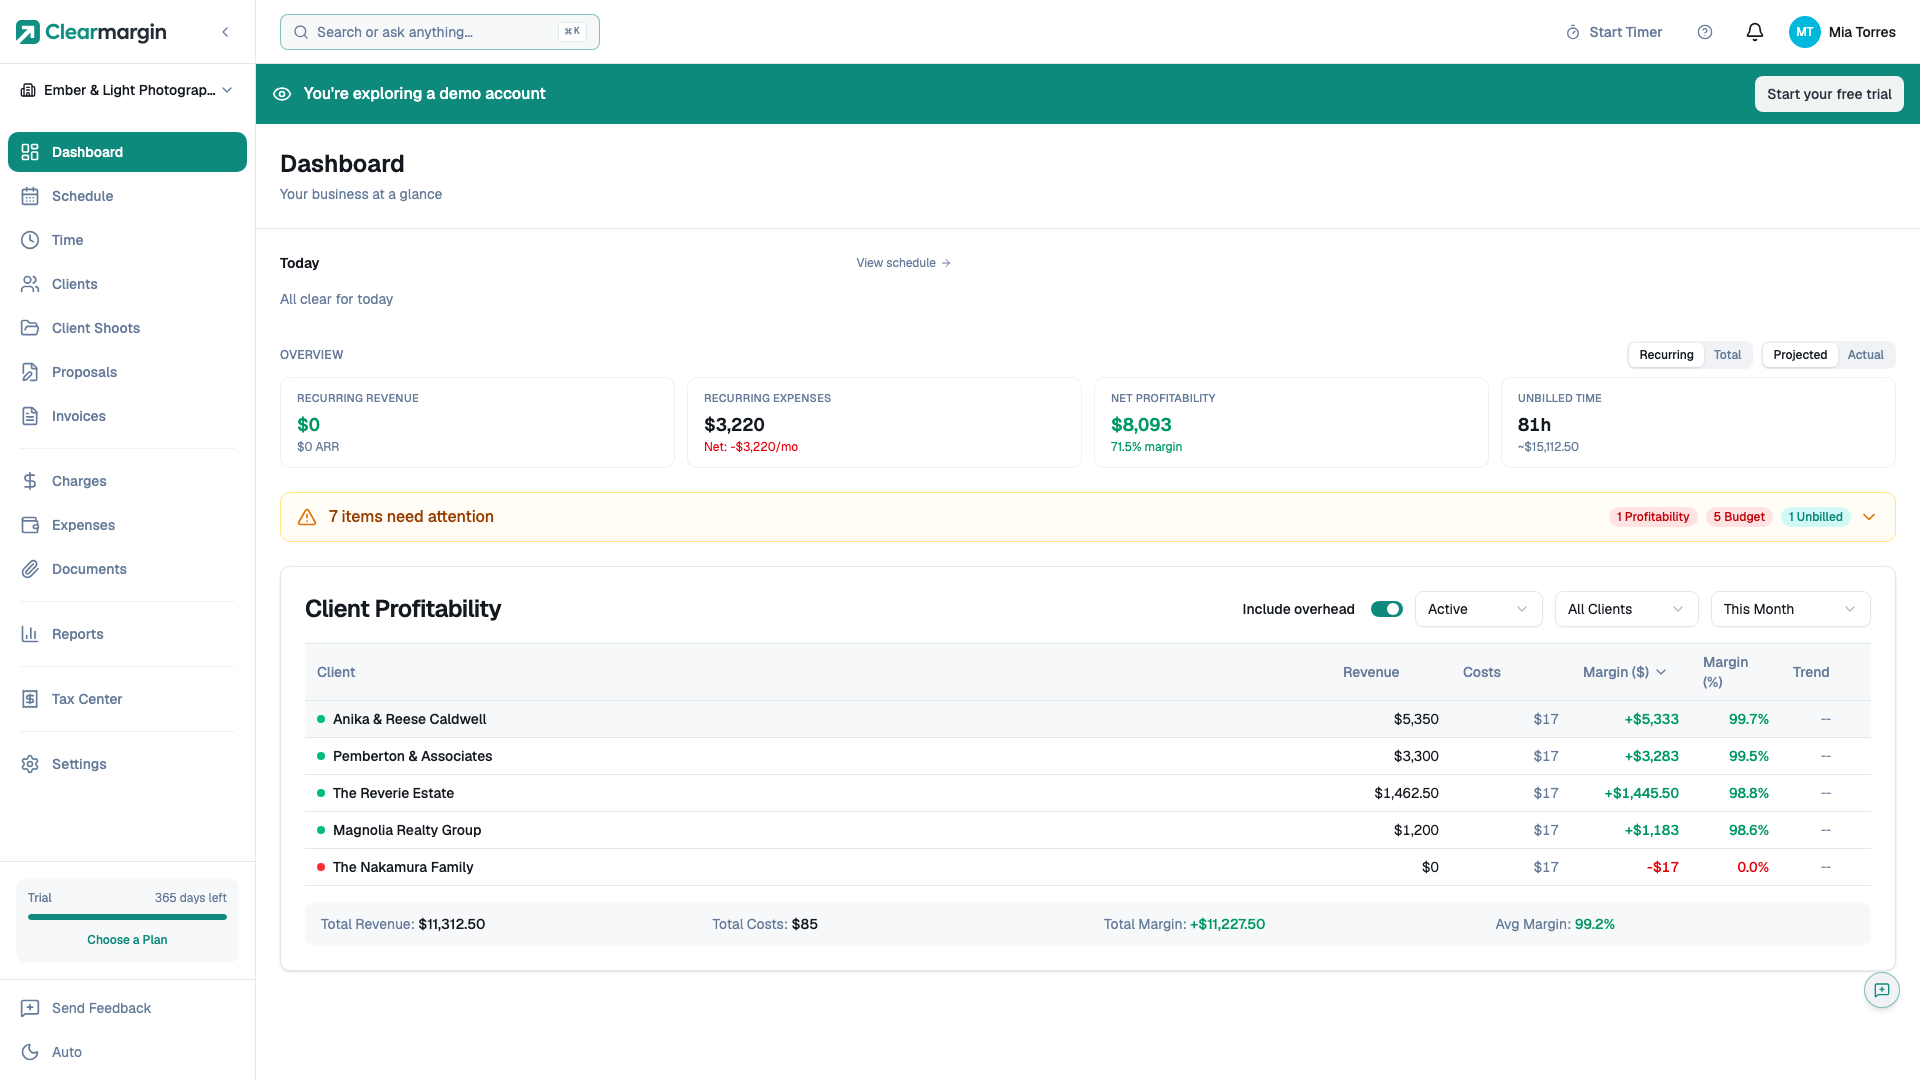
Task: Open the Reports menu item
Action: point(78,634)
